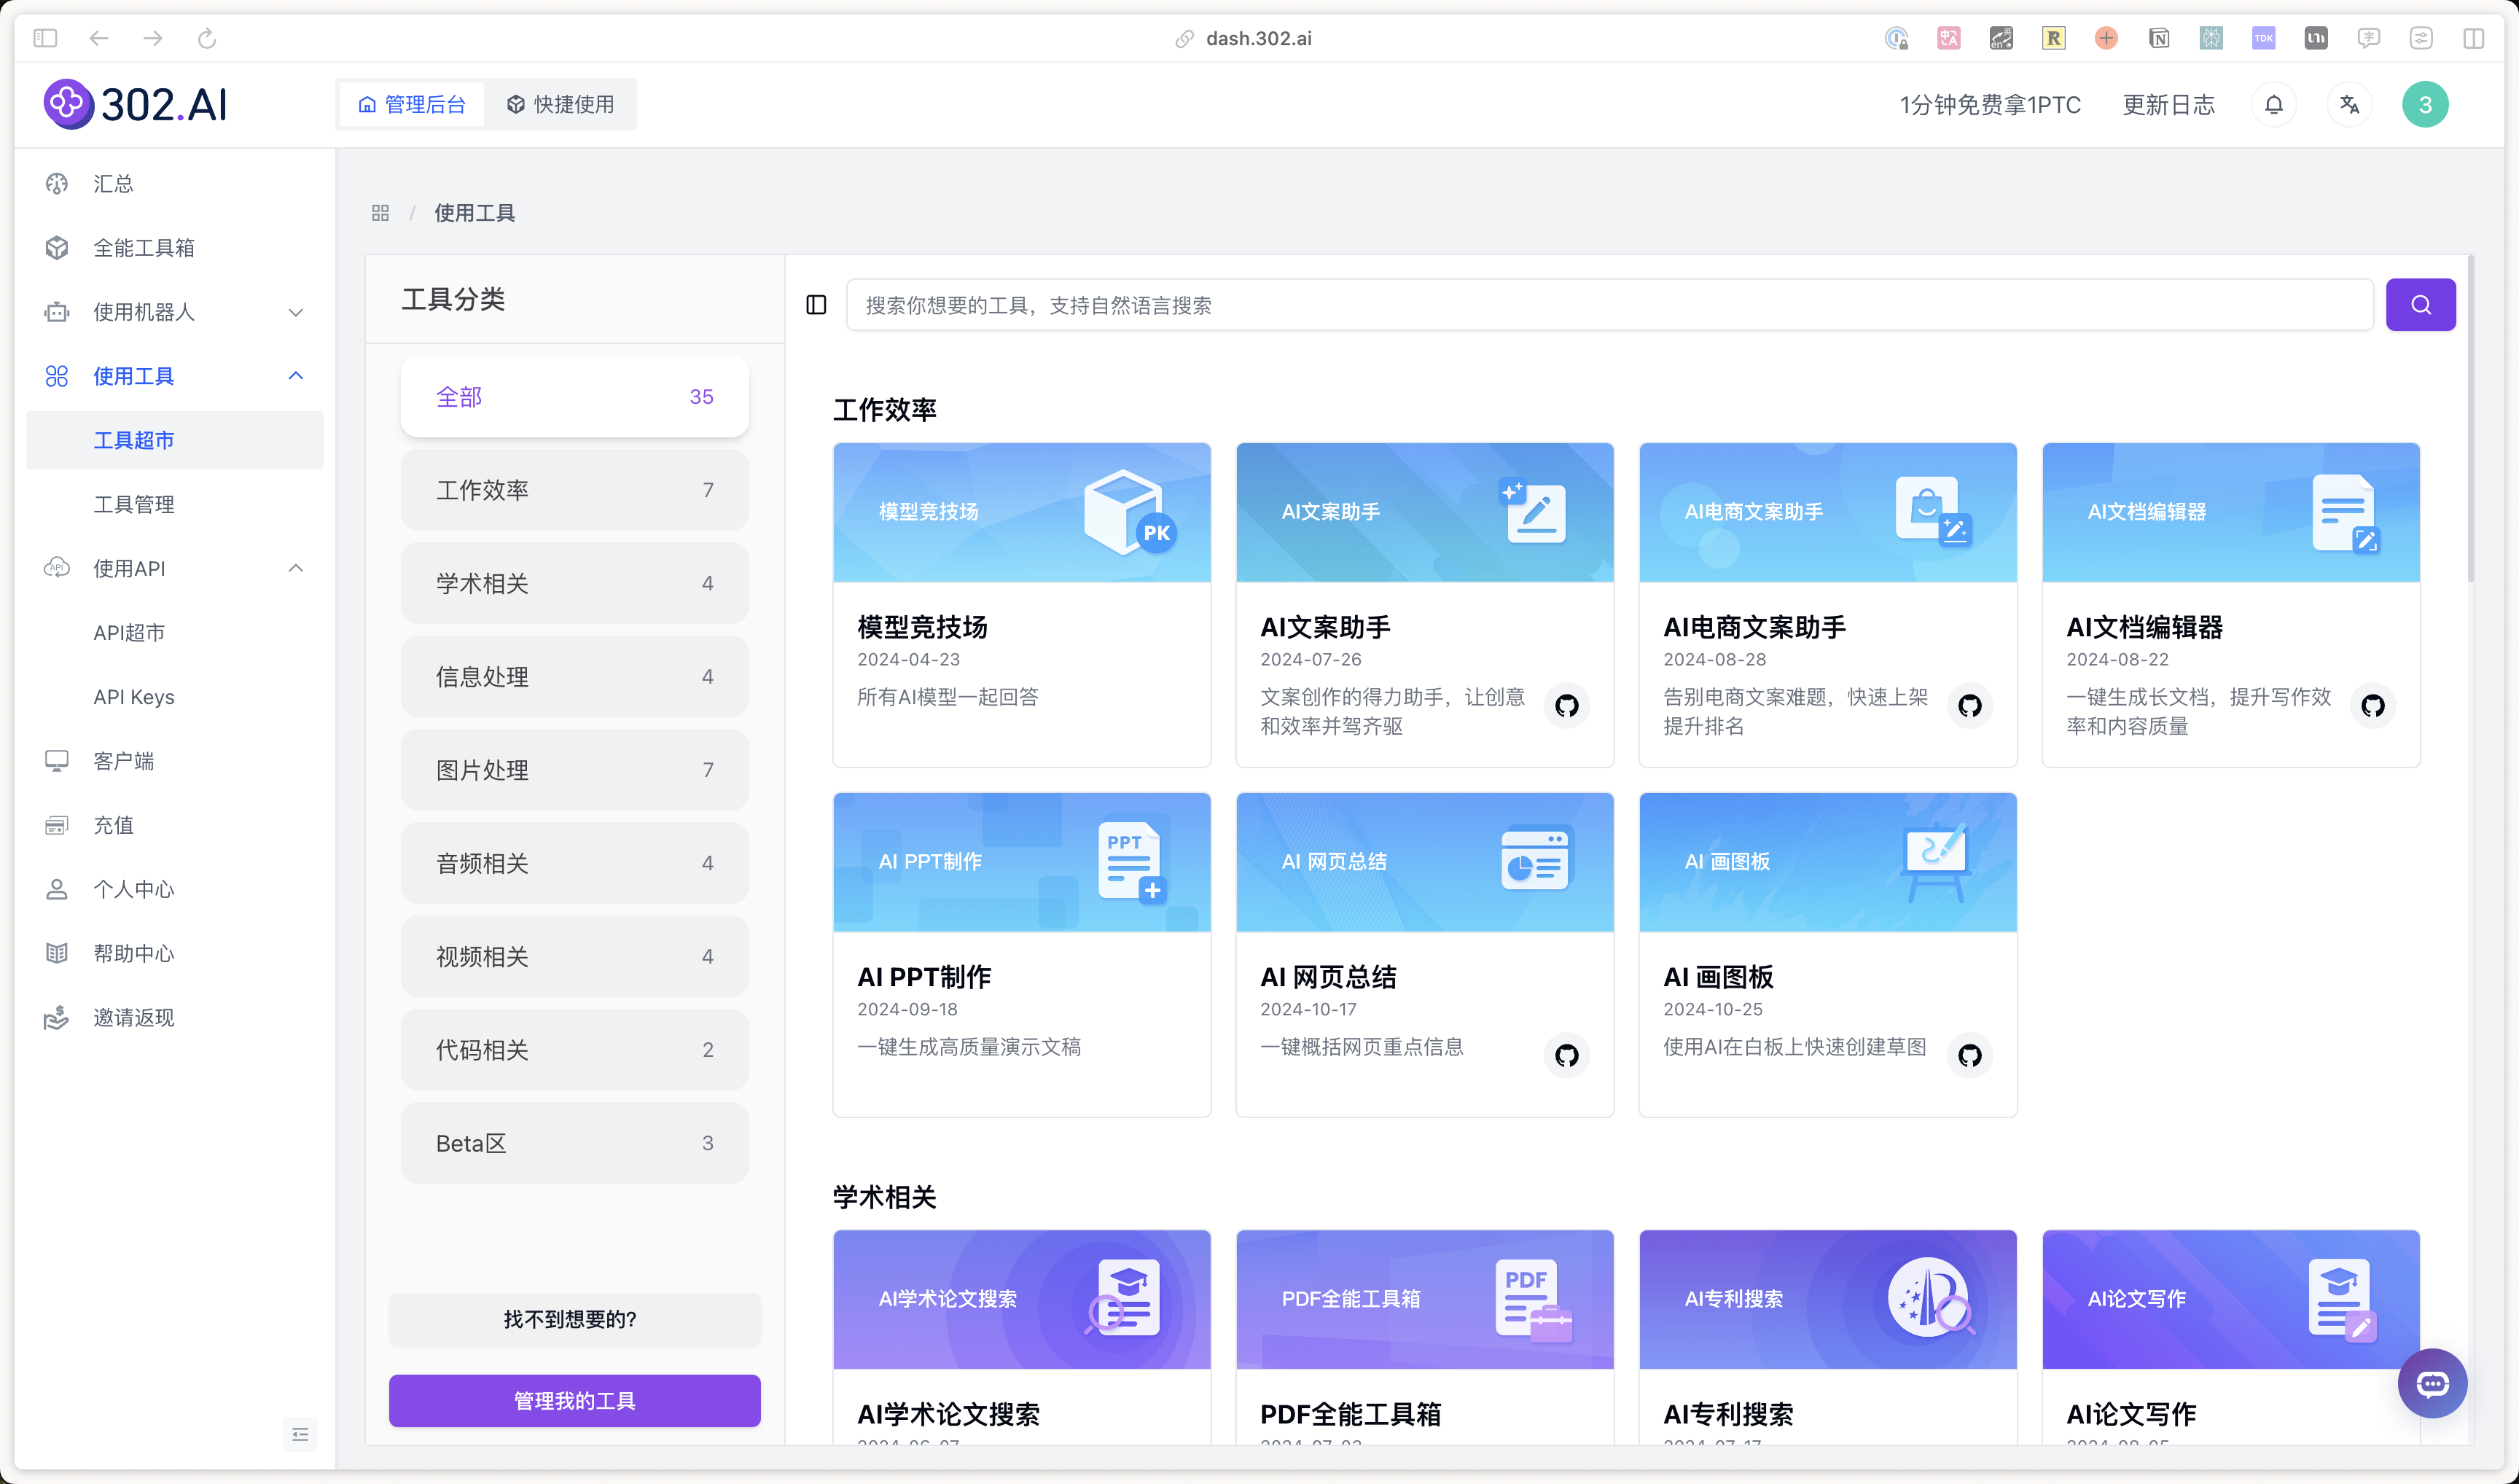This screenshot has width=2519, height=1484.
Task: Toggle the browser sidebar icon
Action: coord(45,38)
